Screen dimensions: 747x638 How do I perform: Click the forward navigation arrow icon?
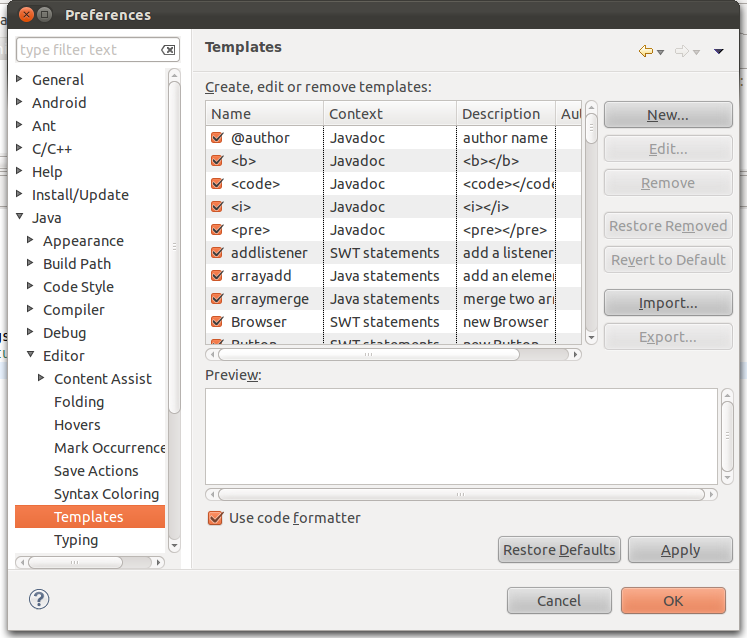(681, 51)
